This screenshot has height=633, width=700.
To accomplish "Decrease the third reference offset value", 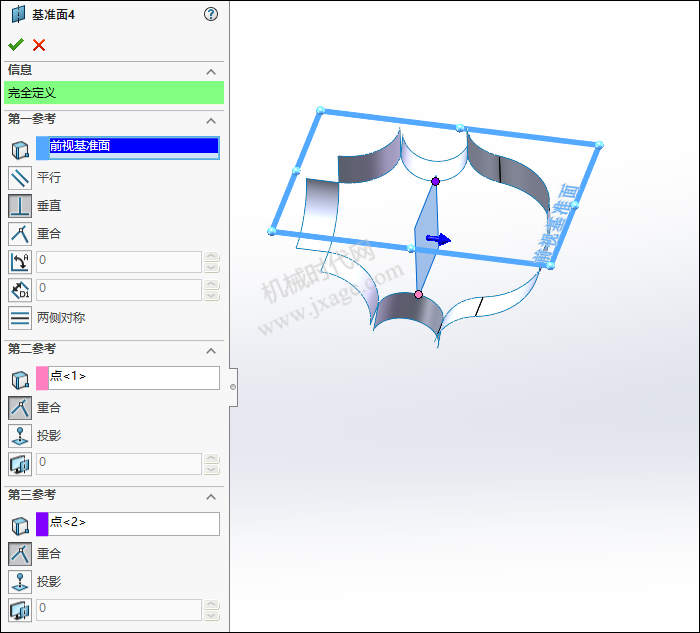I will pyautogui.click(x=212, y=616).
